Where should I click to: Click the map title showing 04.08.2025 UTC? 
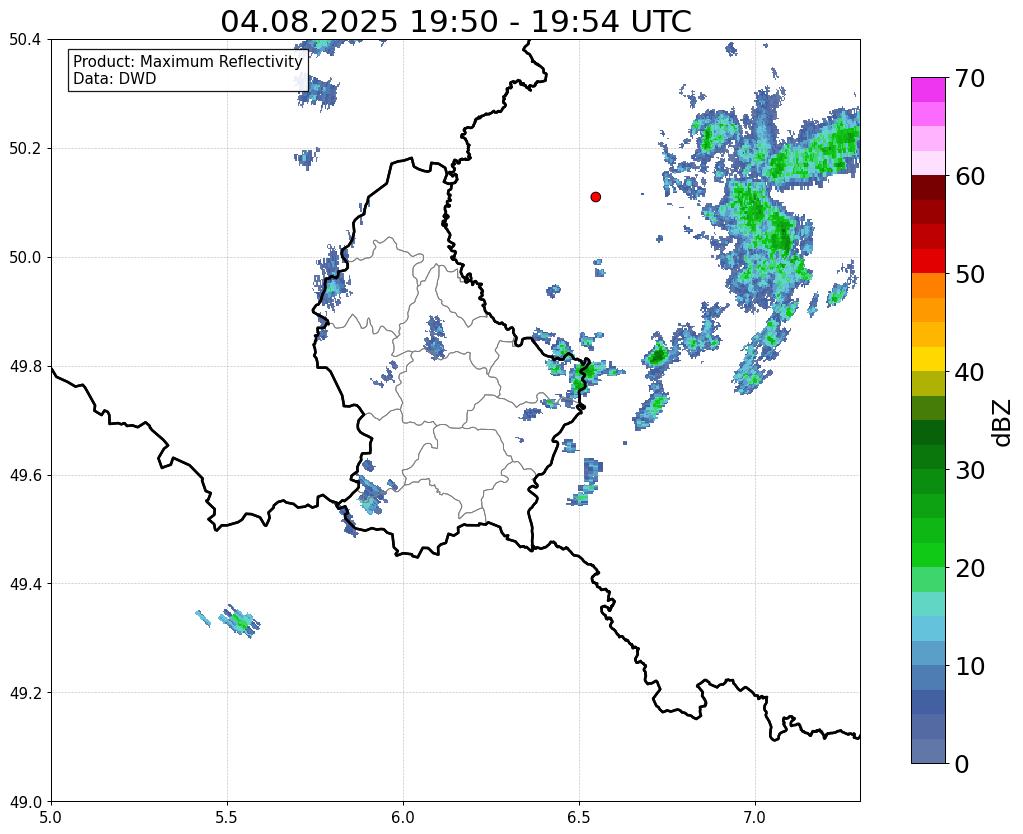coord(455,22)
